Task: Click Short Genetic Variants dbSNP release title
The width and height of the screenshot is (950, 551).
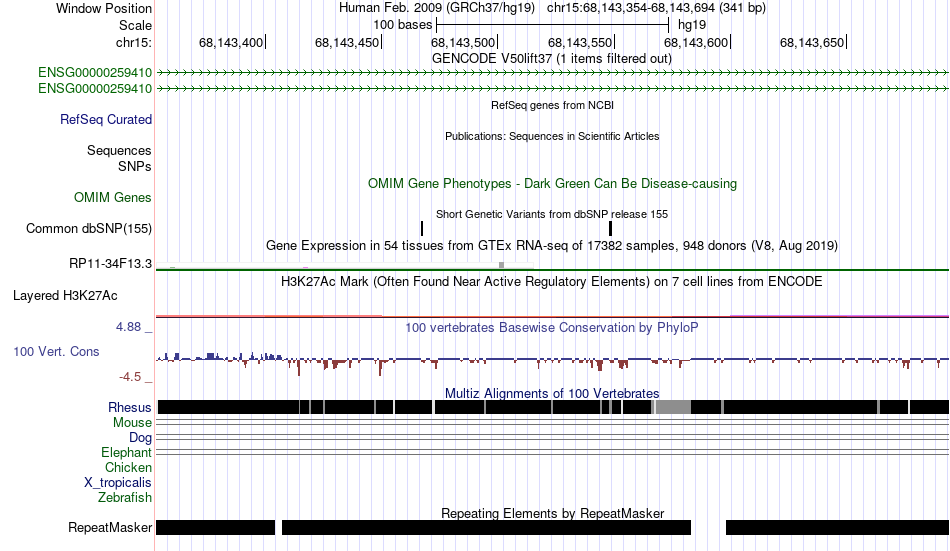Action: pos(552,214)
